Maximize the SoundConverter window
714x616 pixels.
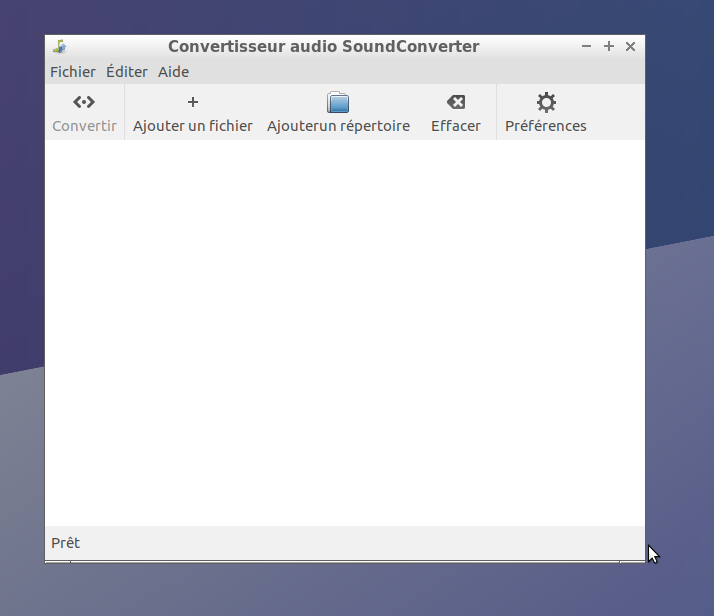click(608, 46)
